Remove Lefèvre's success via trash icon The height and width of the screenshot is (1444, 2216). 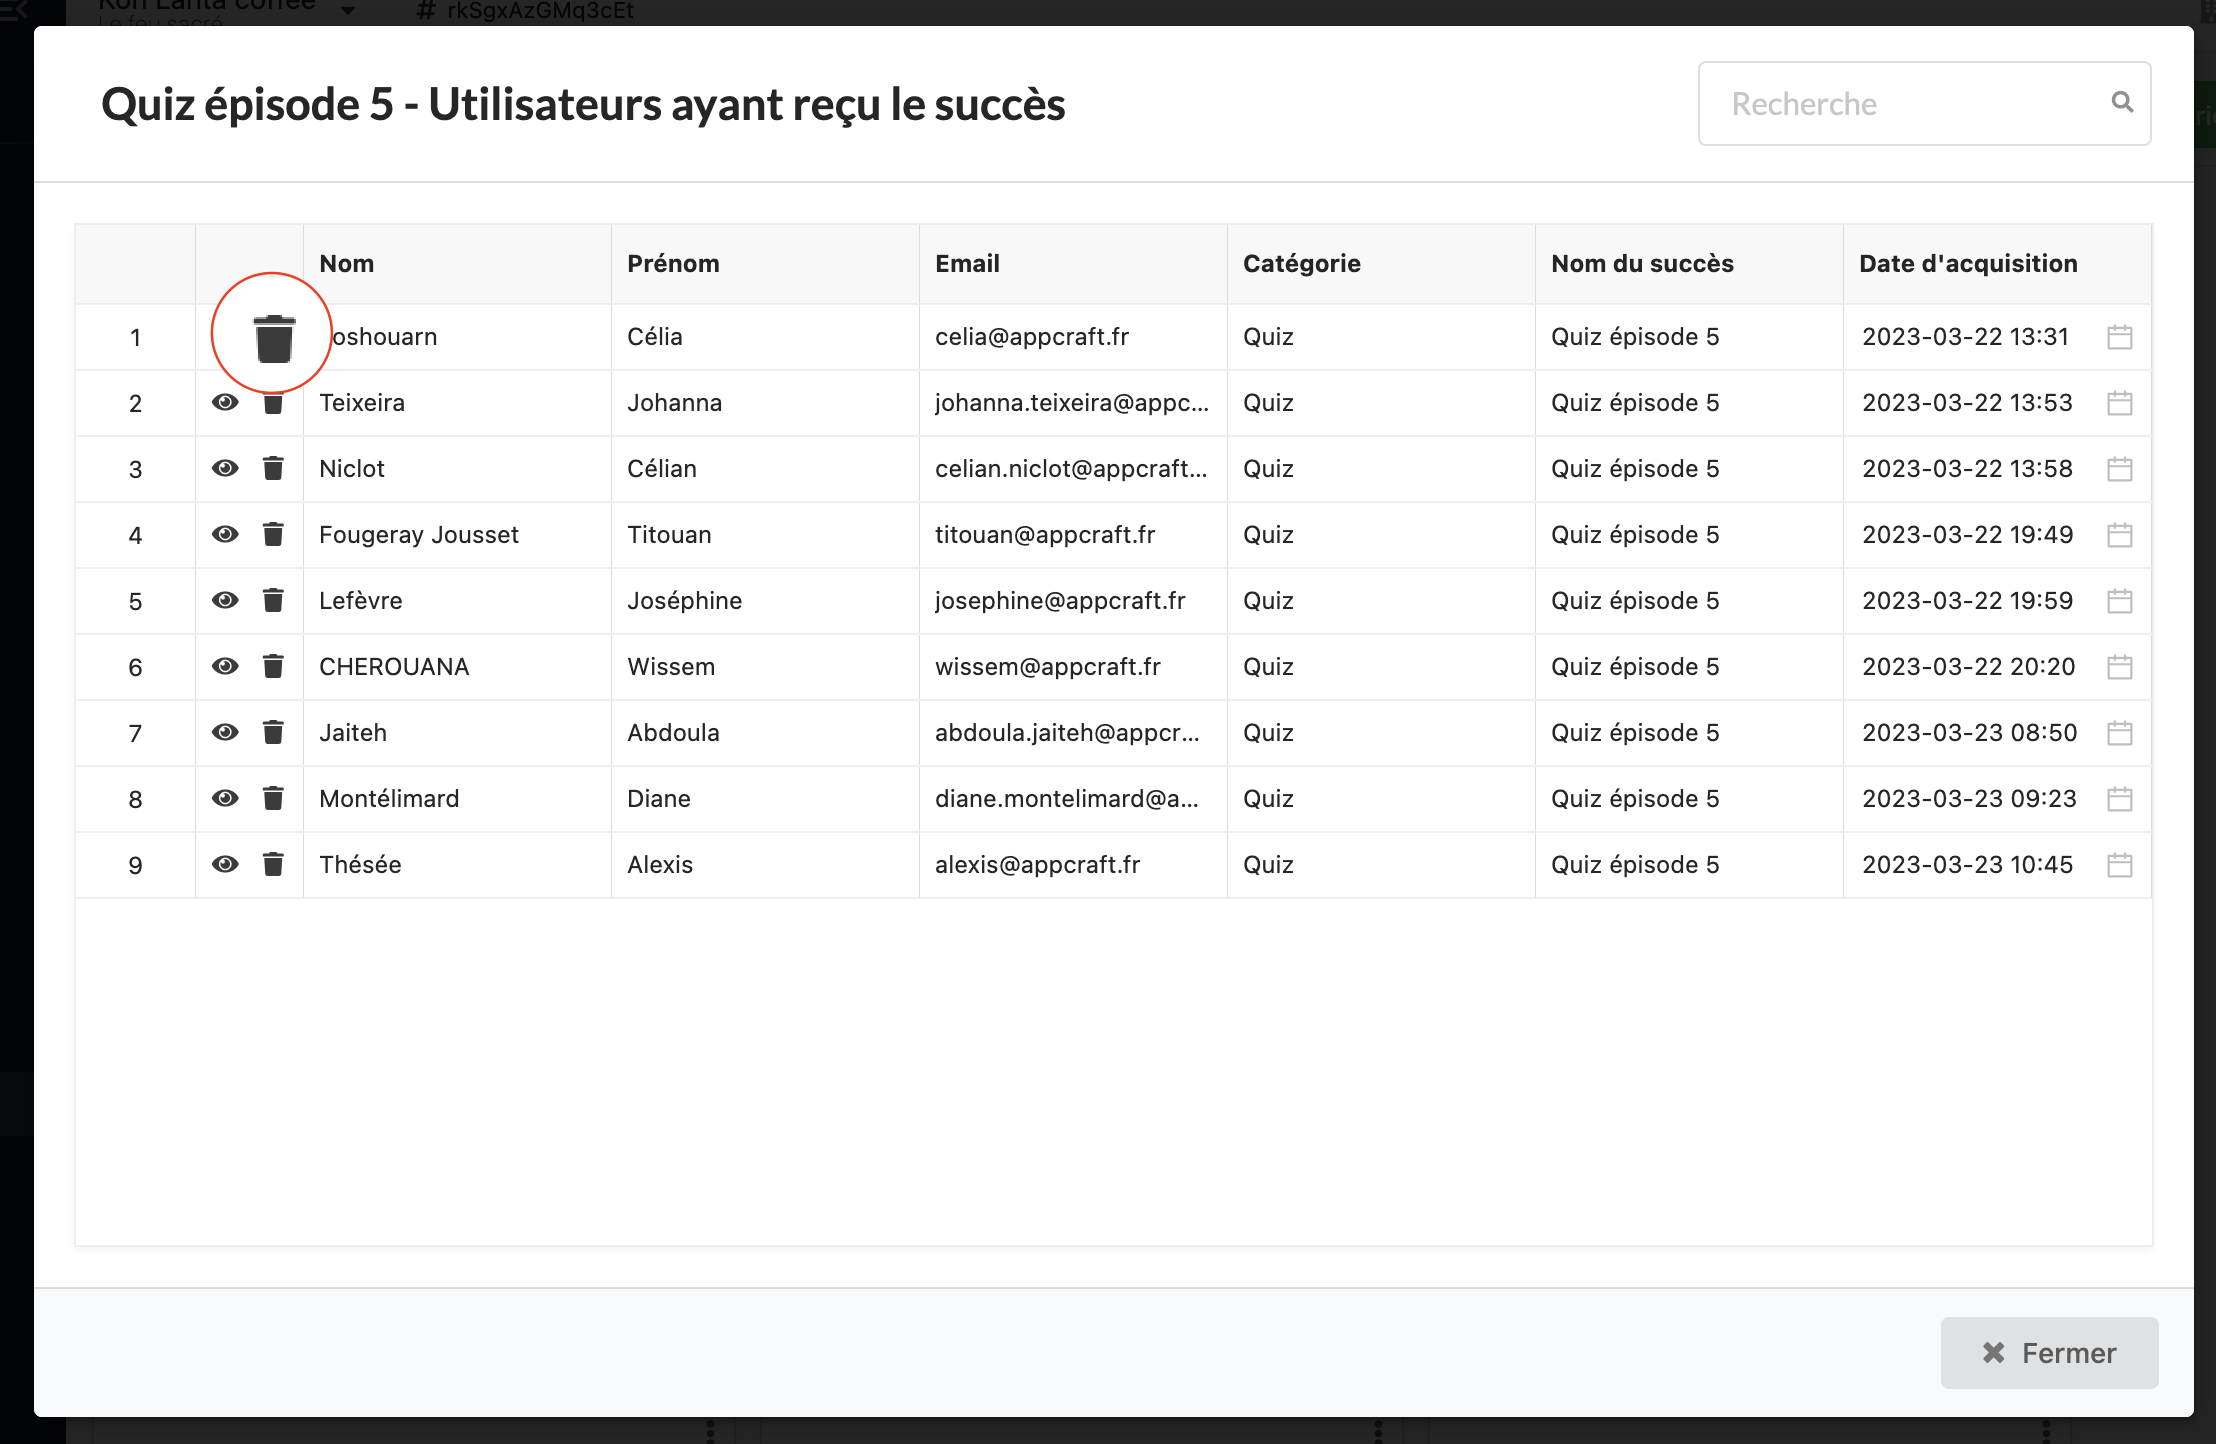click(273, 600)
